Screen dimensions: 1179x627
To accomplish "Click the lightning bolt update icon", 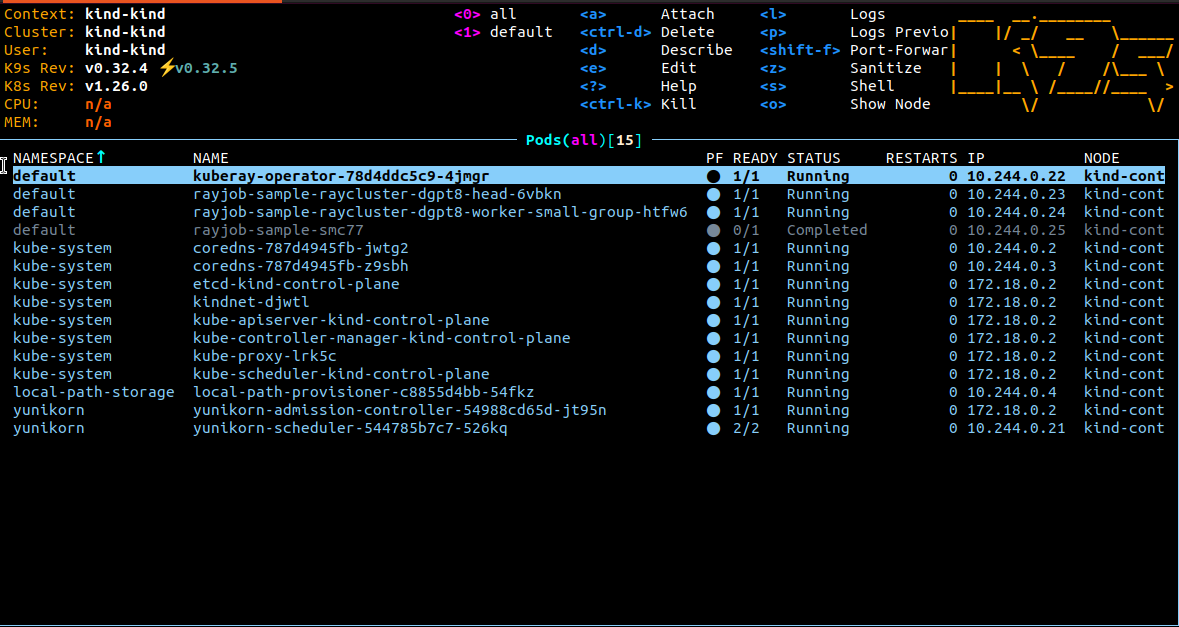I will click(x=166, y=68).
